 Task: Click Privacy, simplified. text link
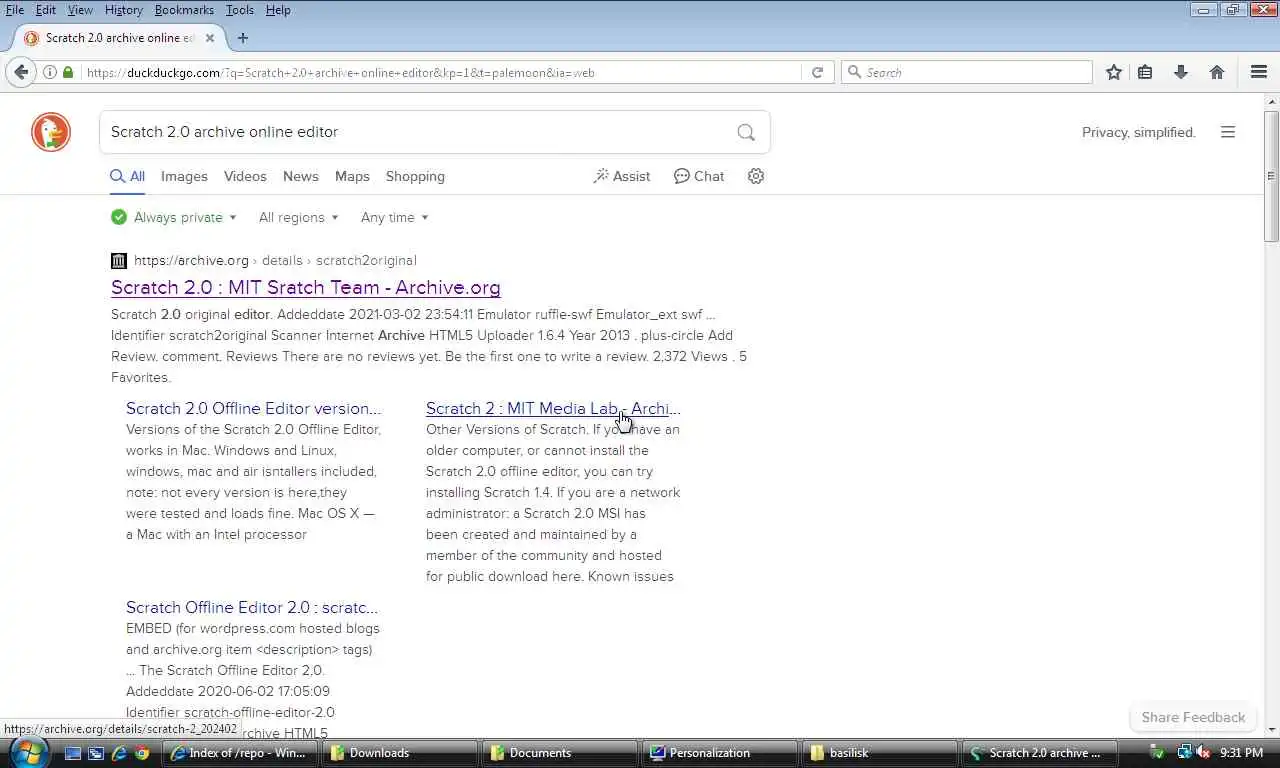tap(1139, 132)
